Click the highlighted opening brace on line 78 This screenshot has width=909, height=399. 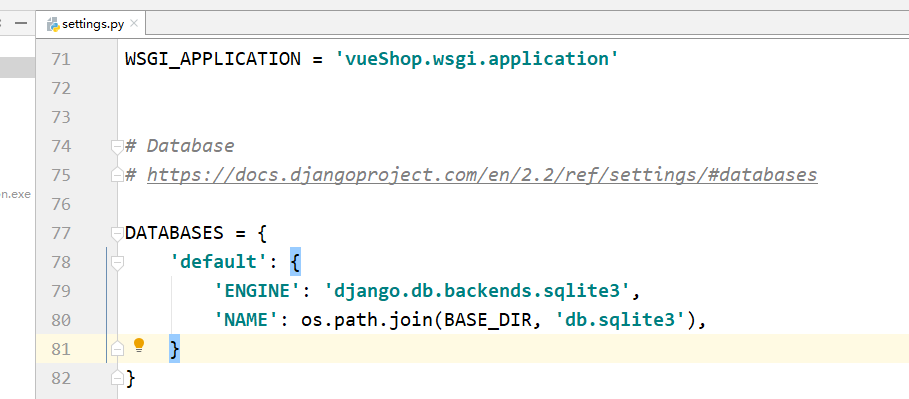click(x=295, y=262)
